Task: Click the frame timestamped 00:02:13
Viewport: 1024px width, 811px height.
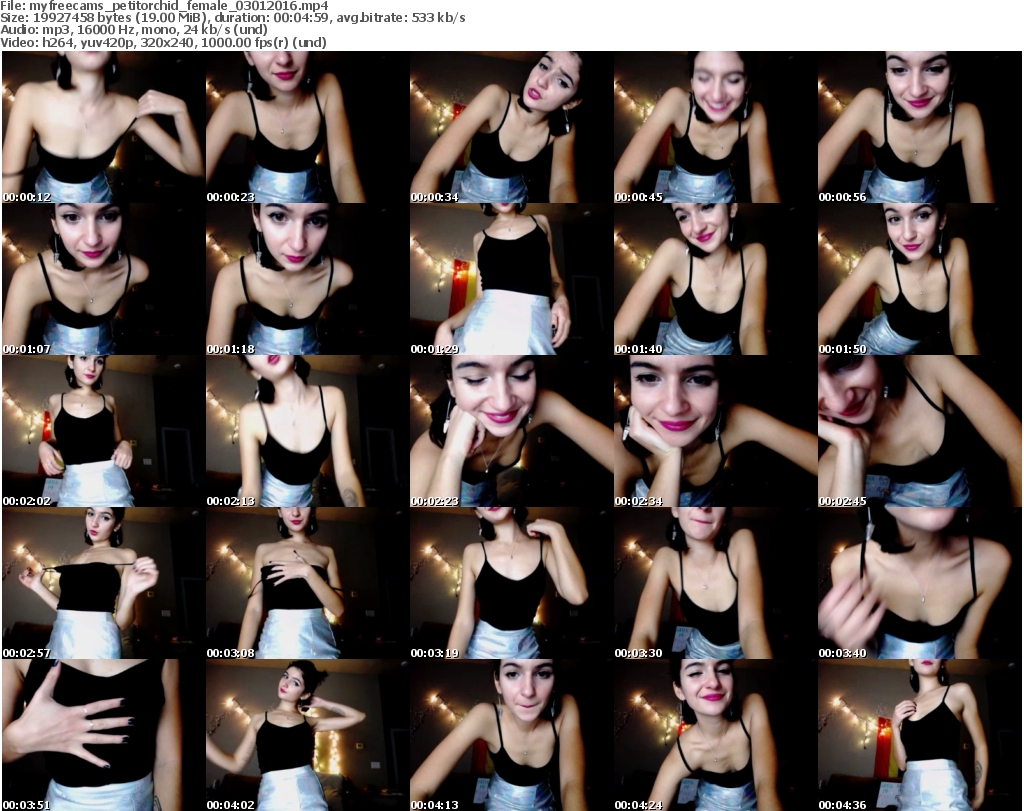Action: [308, 432]
